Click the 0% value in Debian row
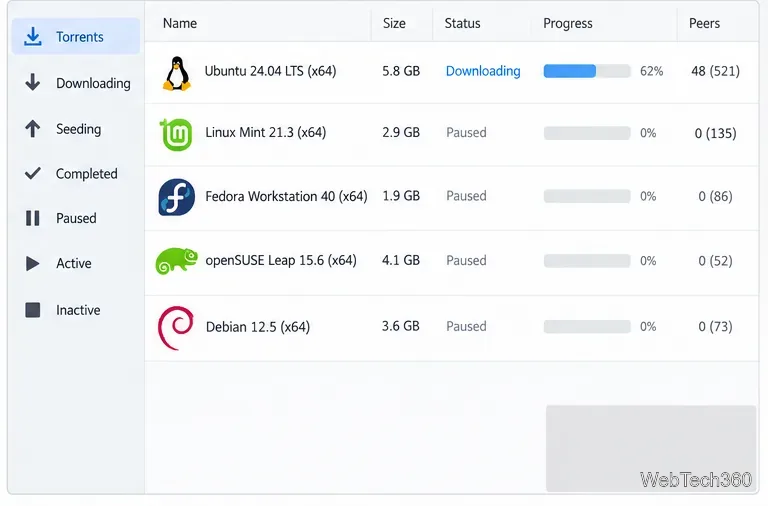Image resolution: width=768 pixels, height=506 pixels. pyautogui.click(x=648, y=326)
